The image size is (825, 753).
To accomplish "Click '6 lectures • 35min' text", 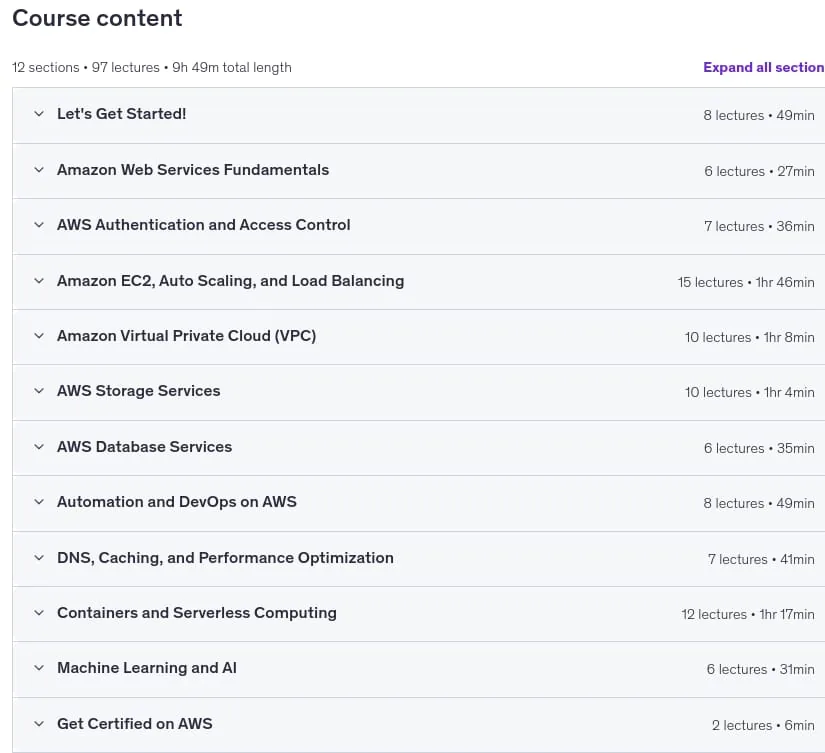I will tap(759, 448).
